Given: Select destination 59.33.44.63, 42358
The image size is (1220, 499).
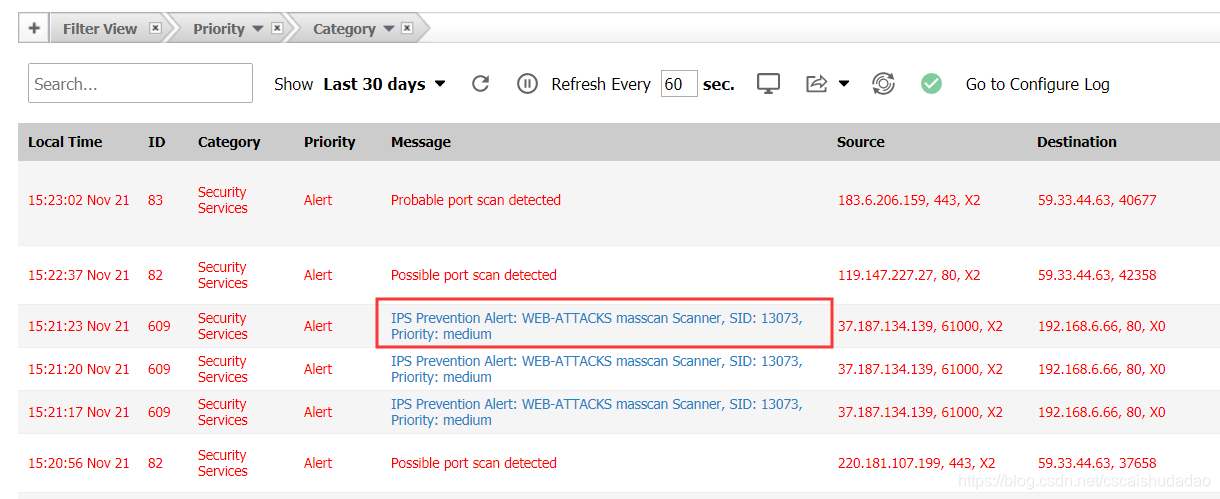Looking at the screenshot, I should (1097, 275).
